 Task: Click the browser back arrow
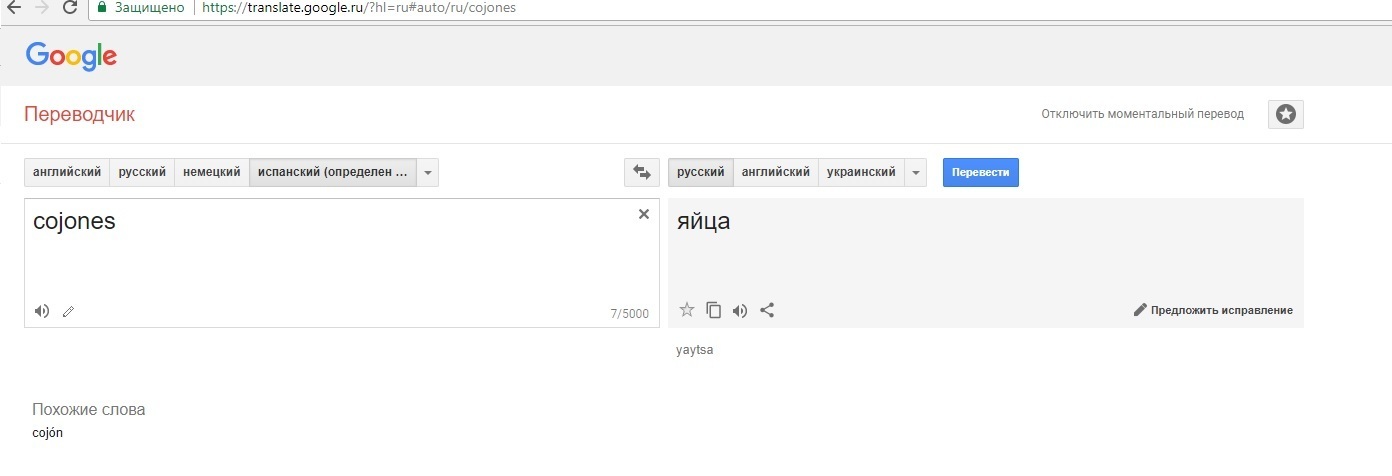tap(14, 7)
